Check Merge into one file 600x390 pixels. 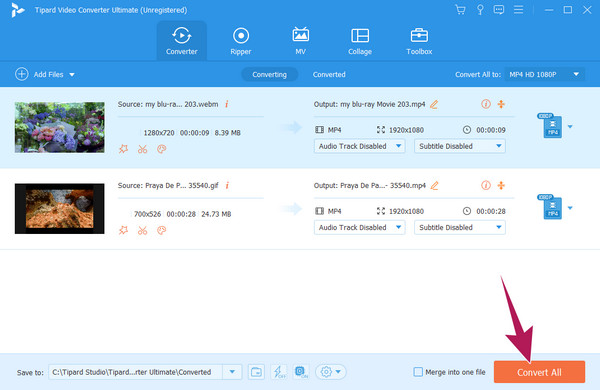418,372
